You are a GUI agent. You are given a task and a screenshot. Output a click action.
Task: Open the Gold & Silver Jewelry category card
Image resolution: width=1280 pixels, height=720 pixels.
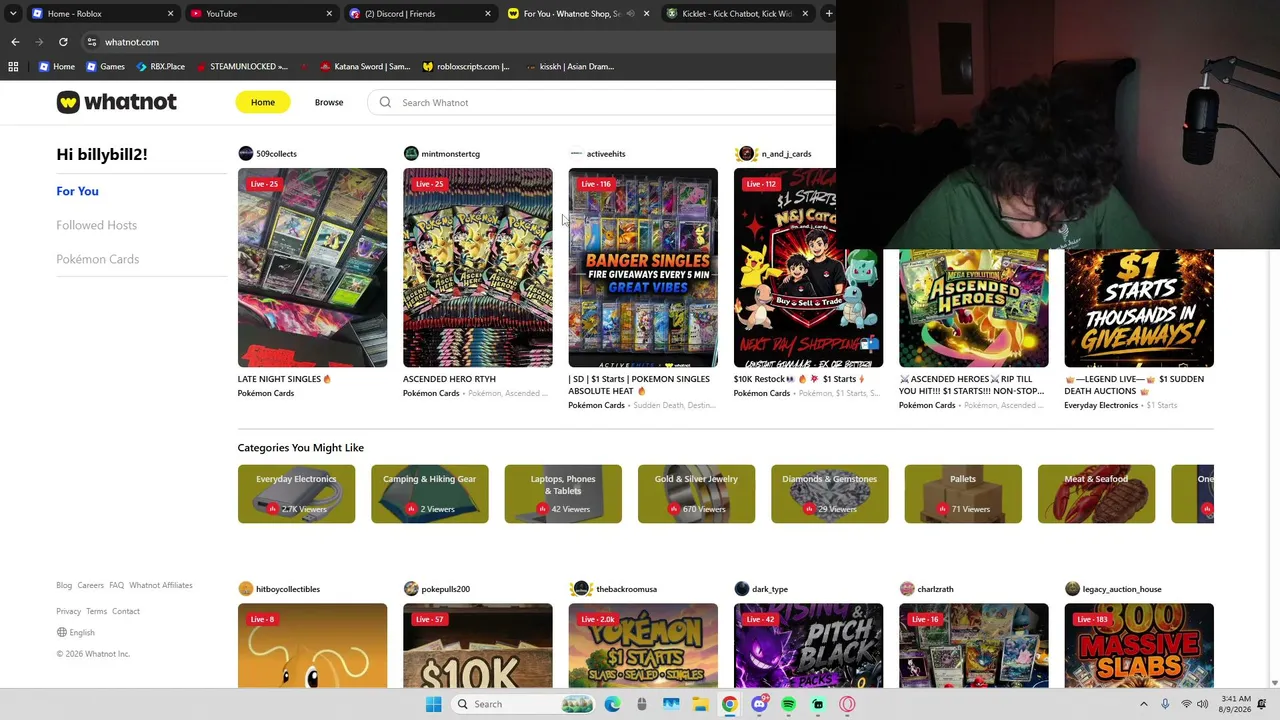(x=696, y=494)
